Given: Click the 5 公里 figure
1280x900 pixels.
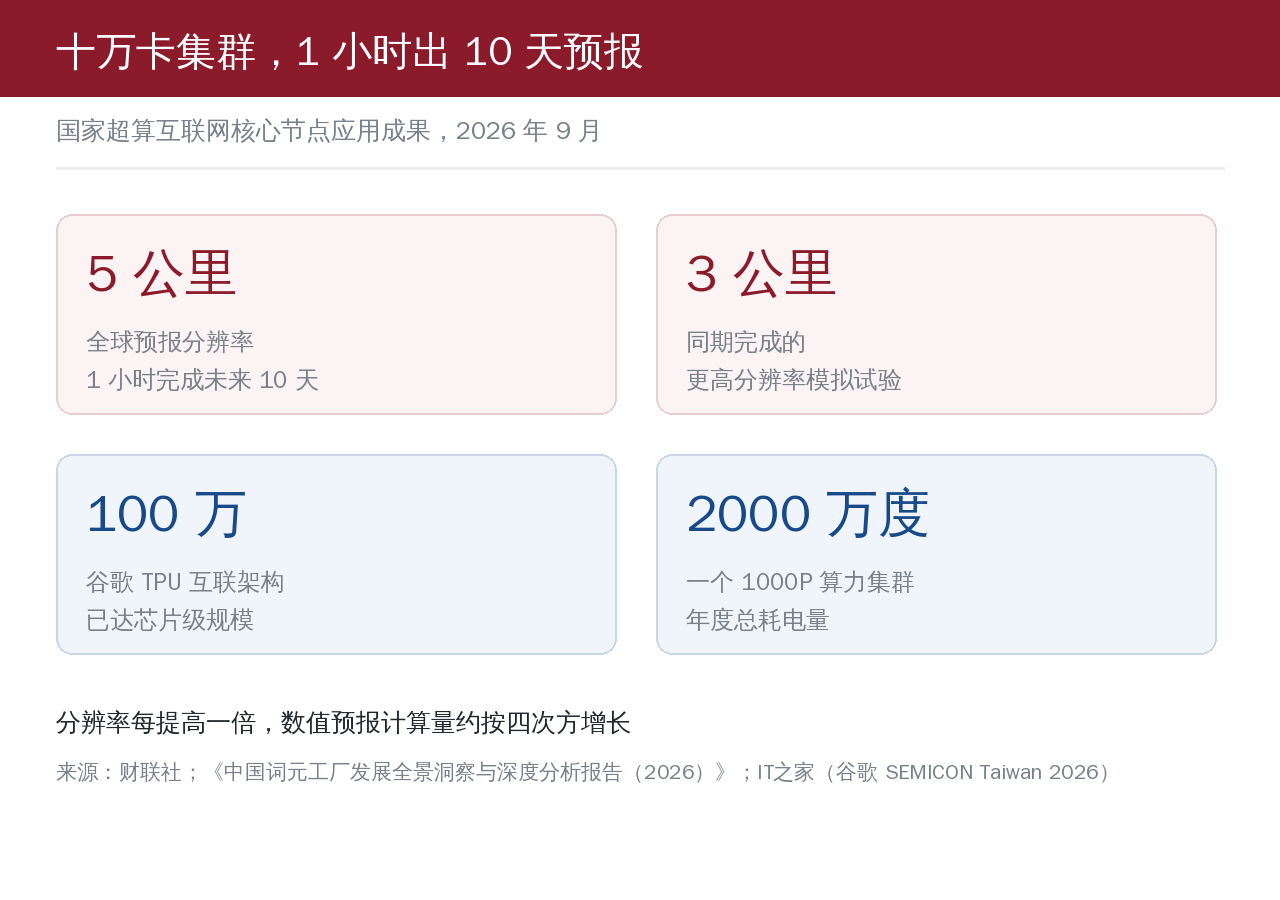Looking at the screenshot, I should pos(161,273).
